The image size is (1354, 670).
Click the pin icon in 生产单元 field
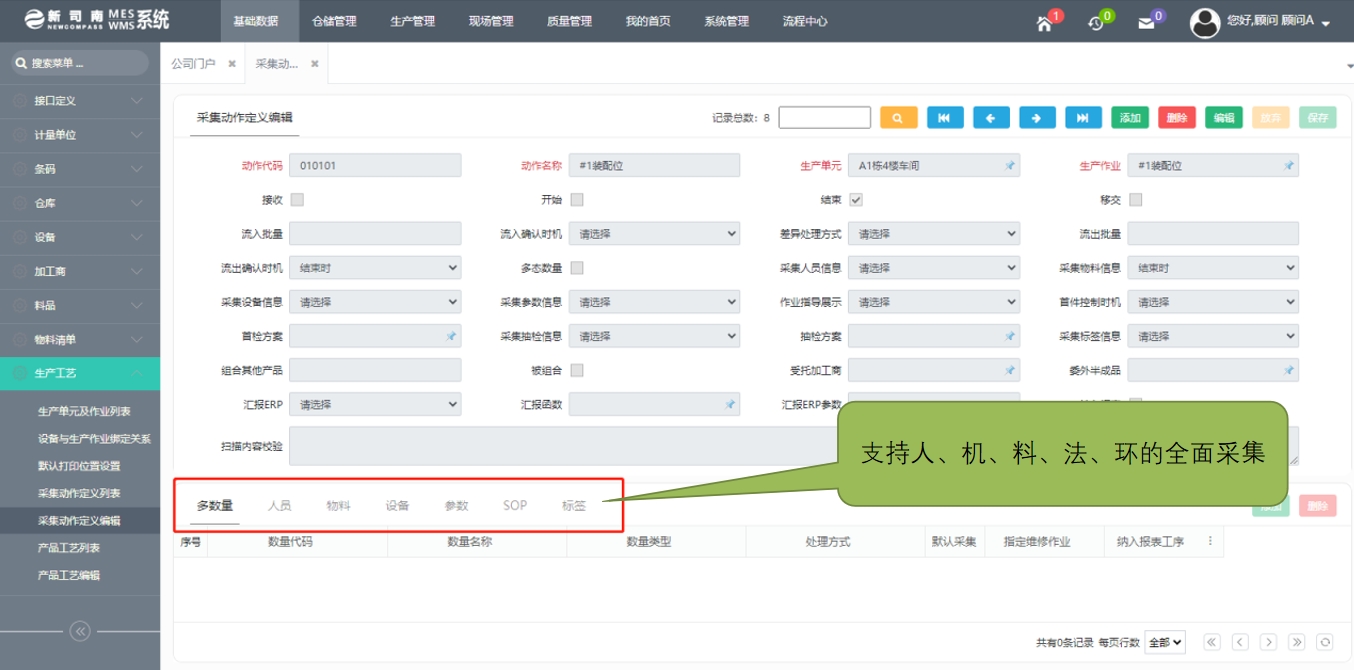pos(1009,166)
